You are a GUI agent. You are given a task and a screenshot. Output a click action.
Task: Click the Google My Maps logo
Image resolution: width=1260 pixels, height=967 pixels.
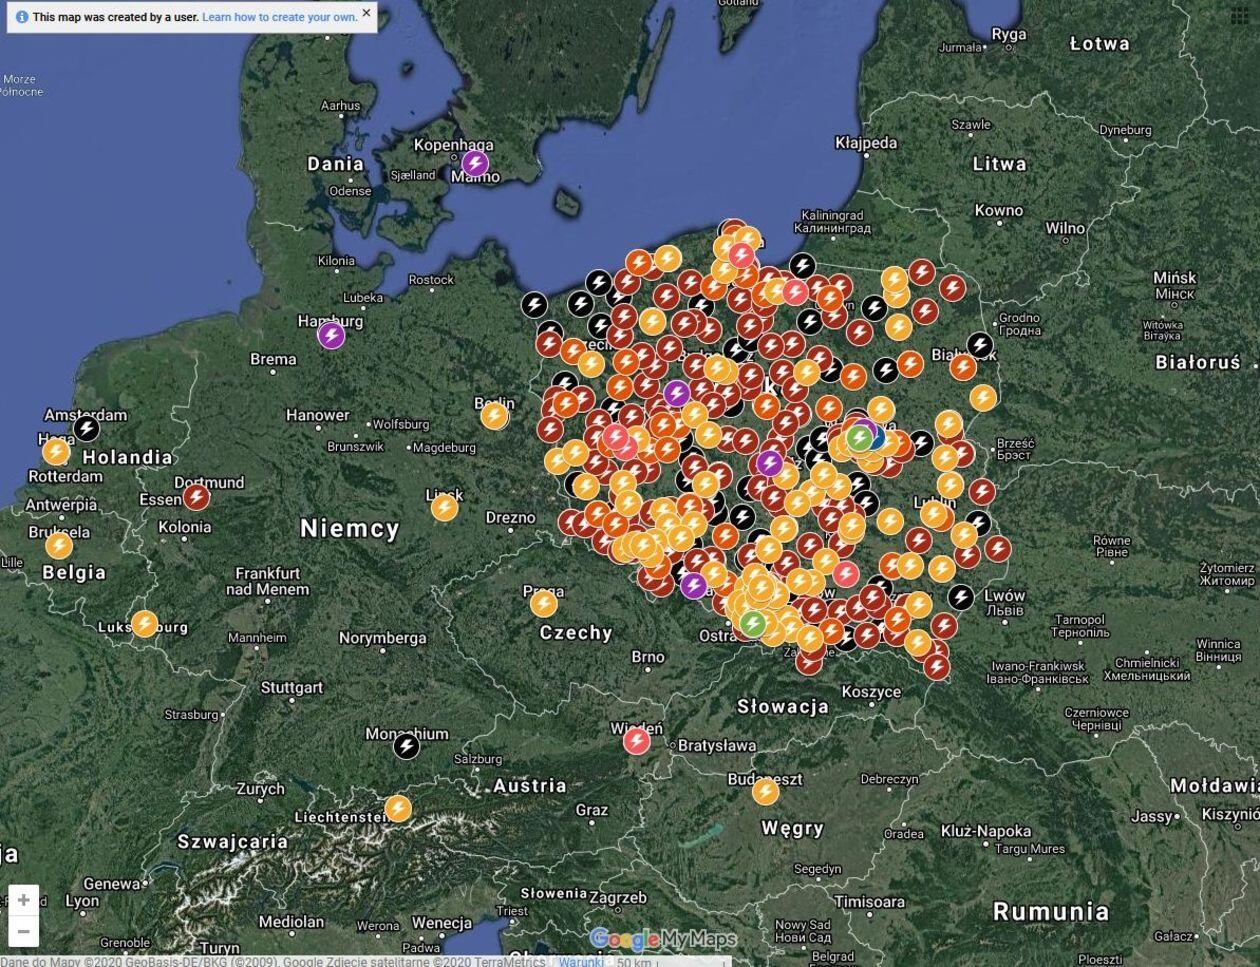point(663,939)
